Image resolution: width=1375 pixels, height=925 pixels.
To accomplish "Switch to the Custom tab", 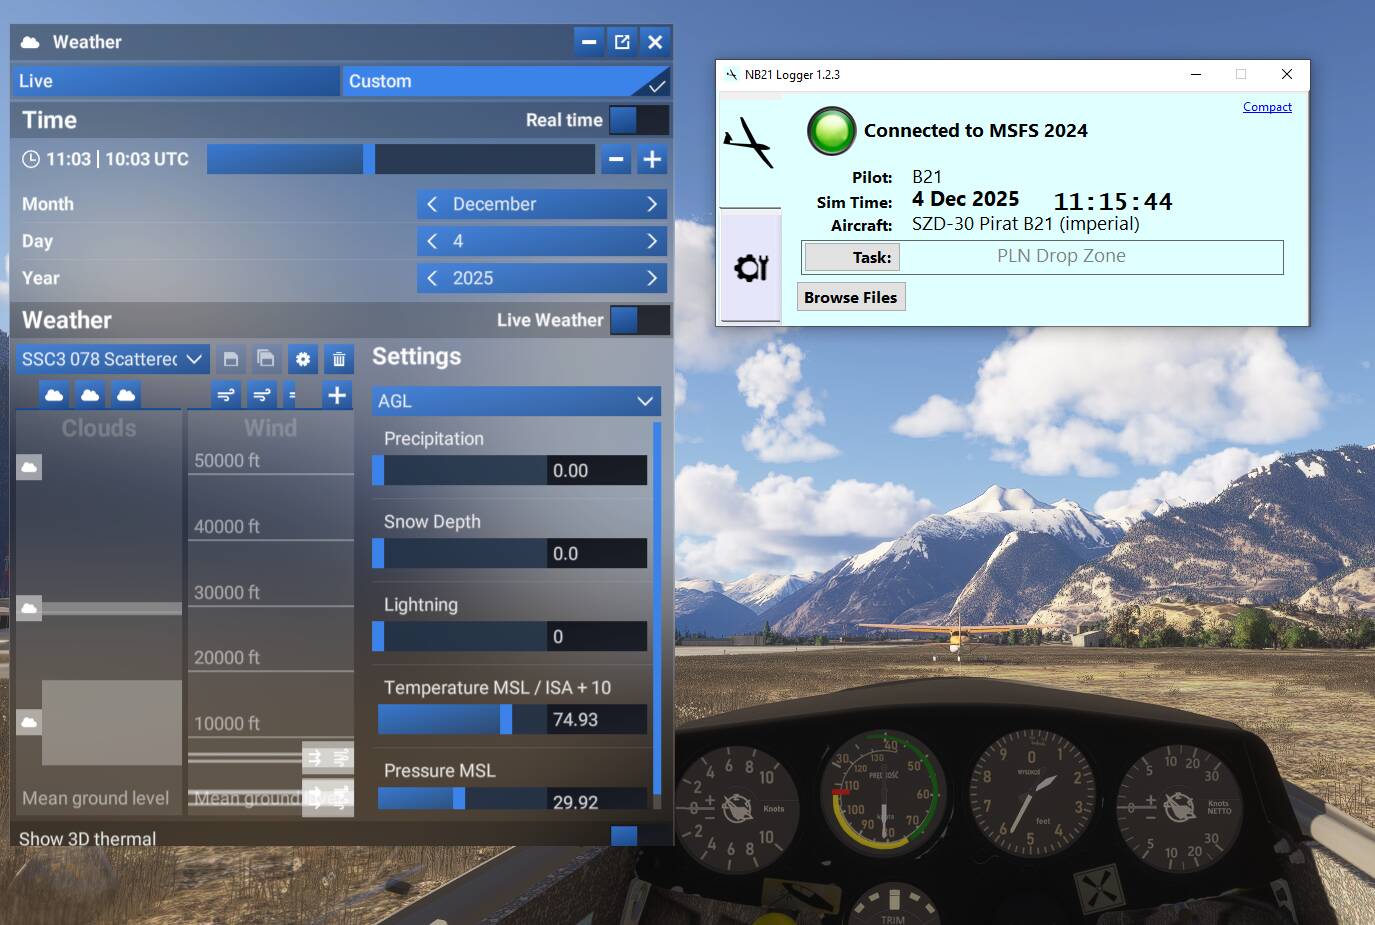I will [507, 81].
